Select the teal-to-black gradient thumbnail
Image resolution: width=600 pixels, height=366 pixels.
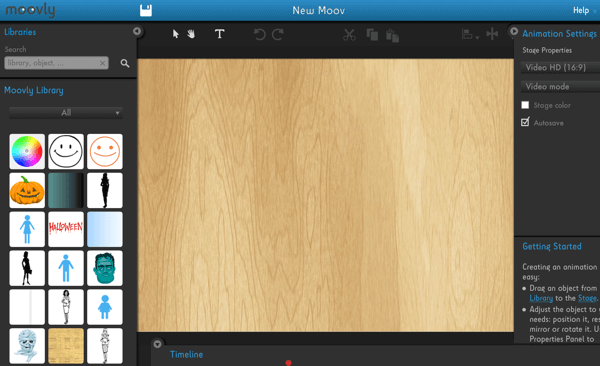[x=66, y=190]
